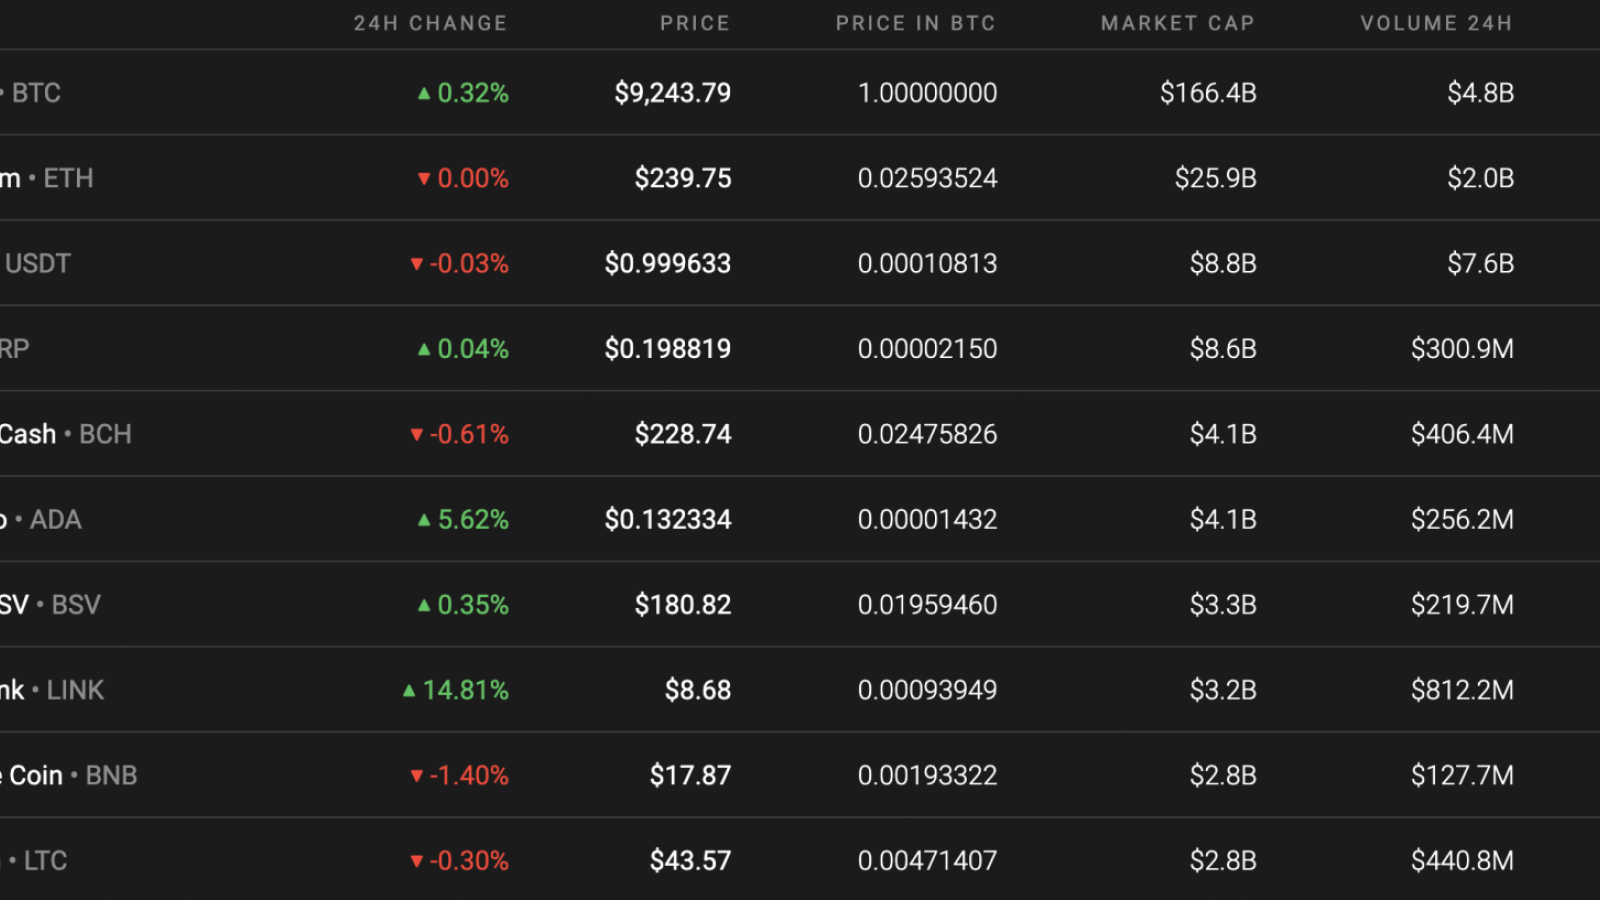1600x900 pixels.
Task: Sort by the VOLUME 24H column header
Action: point(1436,23)
